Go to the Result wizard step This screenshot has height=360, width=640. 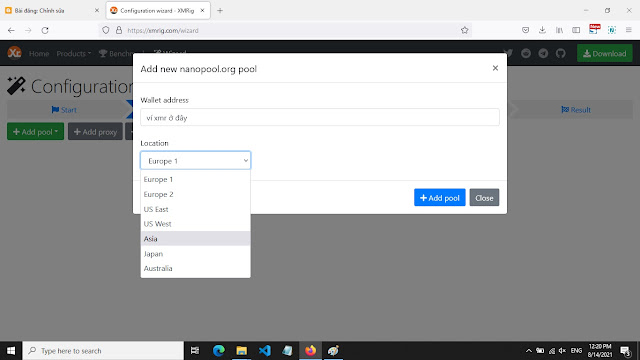coord(576,110)
